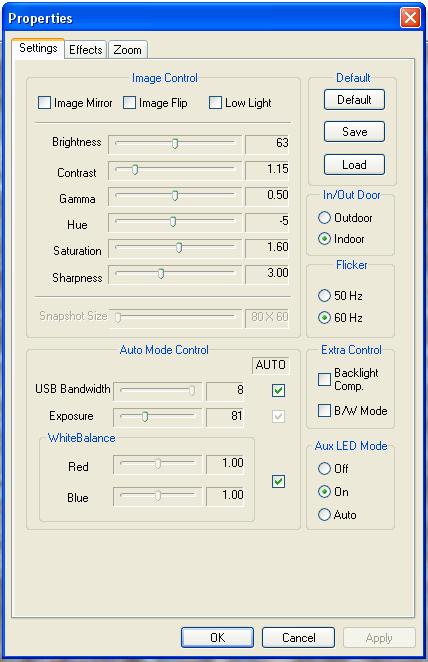Click the Save settings button
The width and height of the screenshot is (428, 662).
pos(354,132)
